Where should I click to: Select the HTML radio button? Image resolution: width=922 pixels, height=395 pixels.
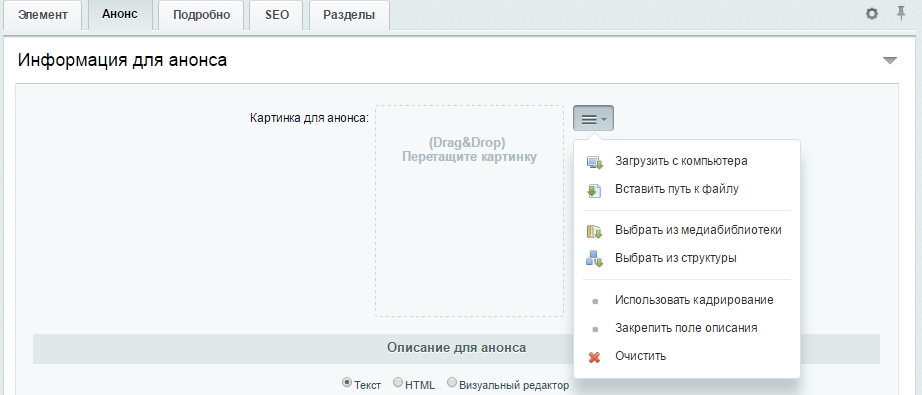click(x=398, y=383)
